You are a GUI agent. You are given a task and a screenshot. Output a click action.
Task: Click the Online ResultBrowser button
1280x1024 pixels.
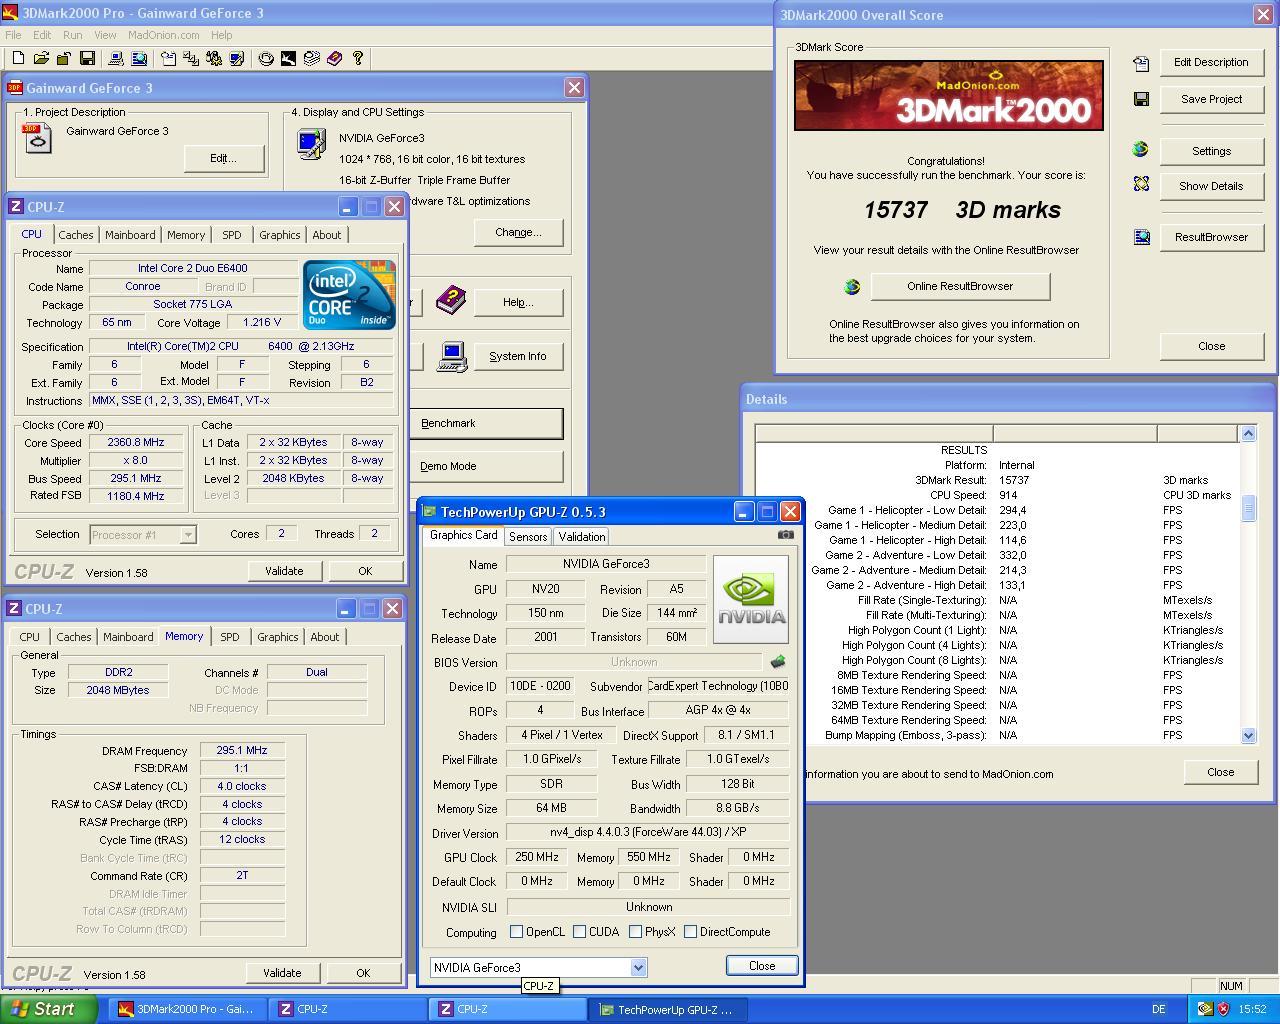pos(960,286)
